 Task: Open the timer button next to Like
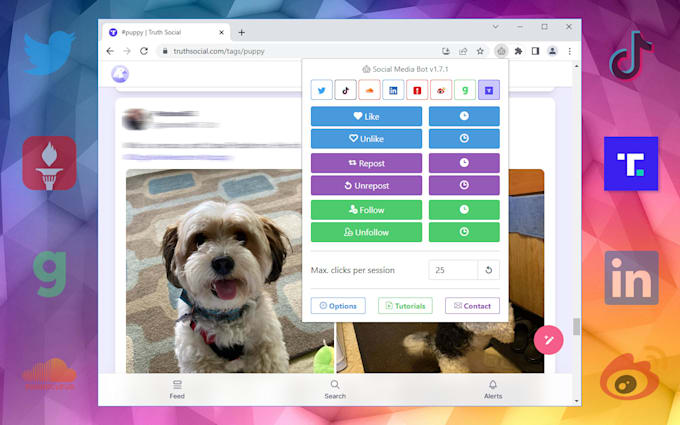pos(464,116)
